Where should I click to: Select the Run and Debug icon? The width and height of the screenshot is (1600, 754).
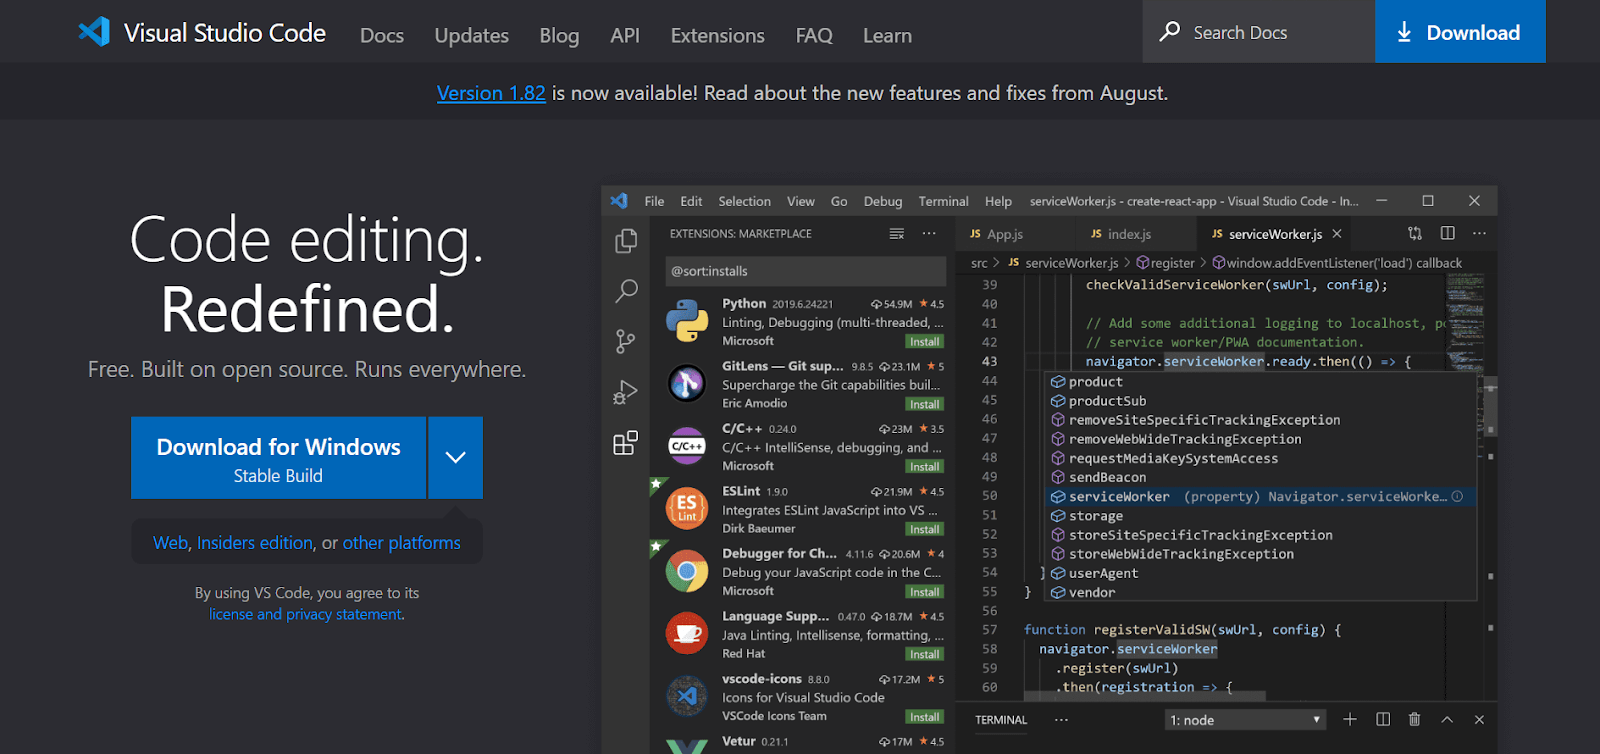pos(626,392)
